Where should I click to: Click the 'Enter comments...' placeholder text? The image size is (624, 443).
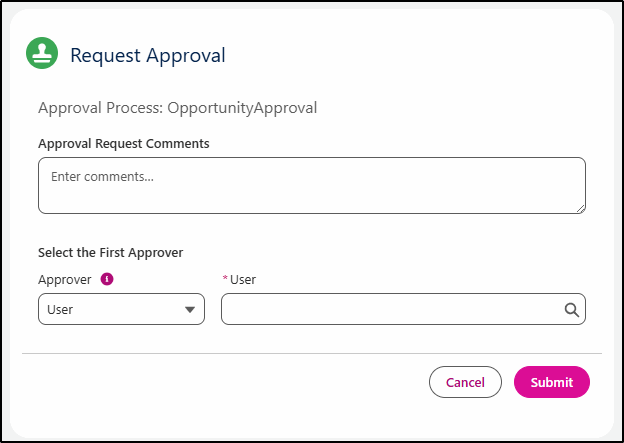[94, 176]
